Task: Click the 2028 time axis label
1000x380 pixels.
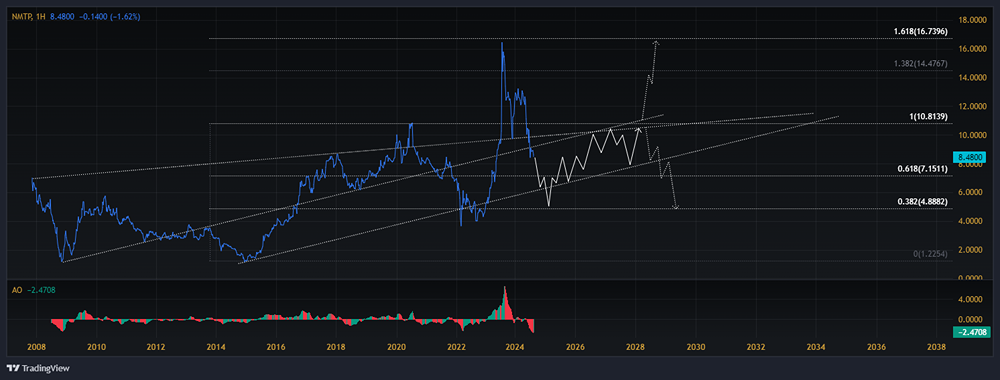Action: coord(635,347)
